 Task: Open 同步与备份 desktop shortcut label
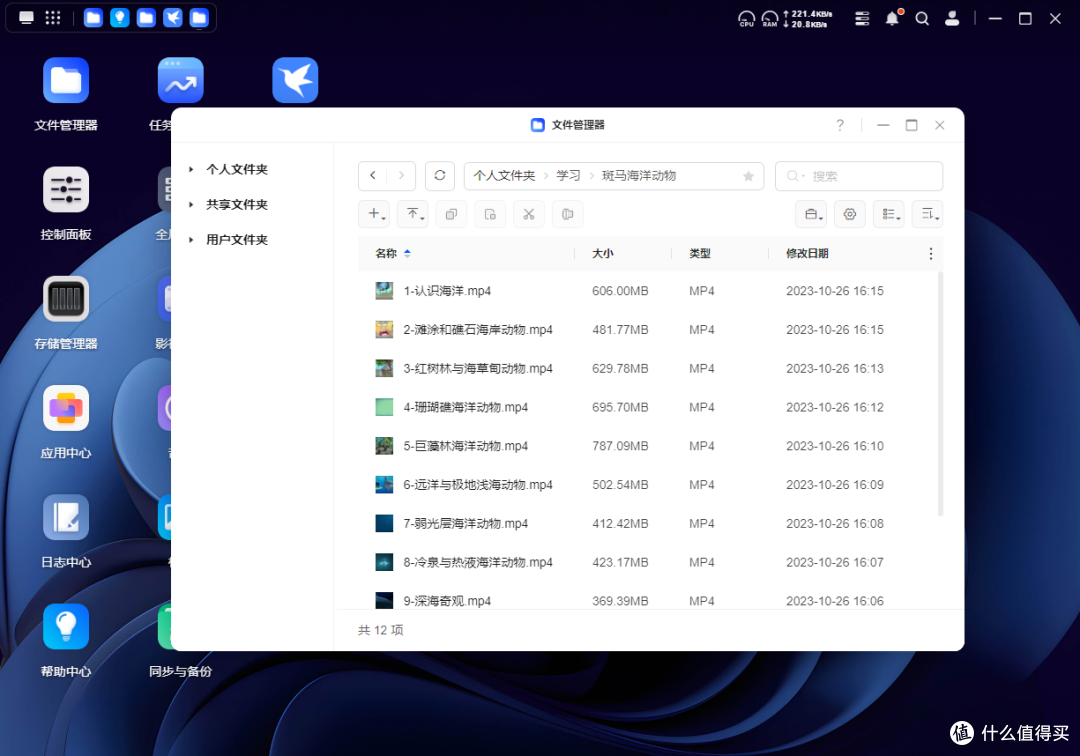click(180, 671)
